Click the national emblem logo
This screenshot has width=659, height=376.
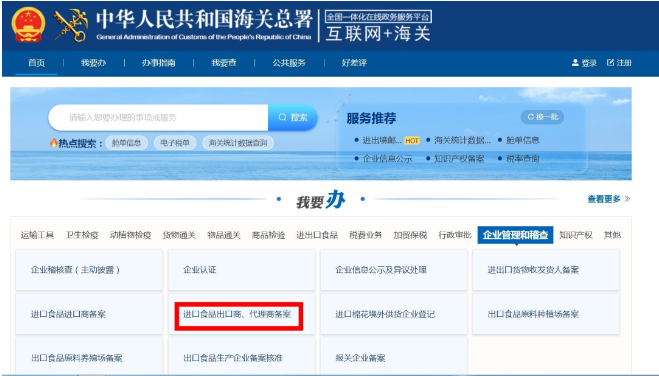click(x=28, y=24)
